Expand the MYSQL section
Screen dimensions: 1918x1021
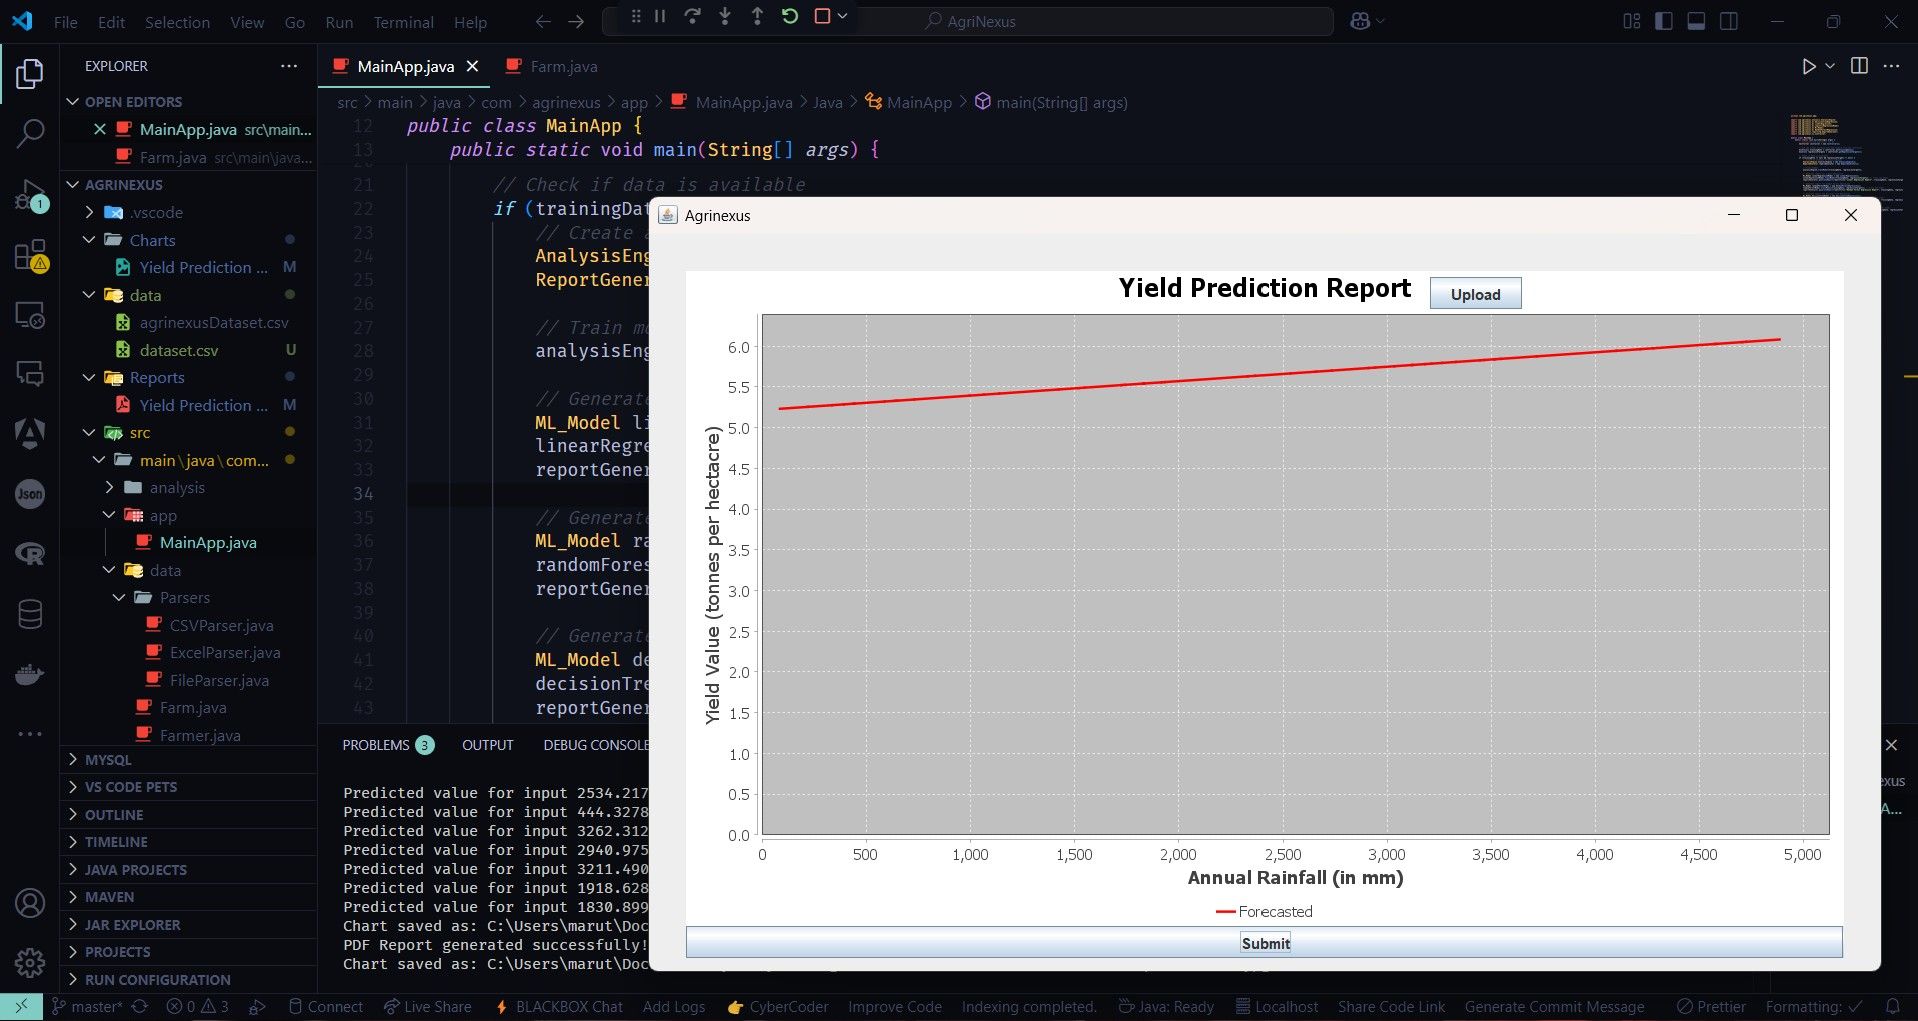tap(108, 760)
